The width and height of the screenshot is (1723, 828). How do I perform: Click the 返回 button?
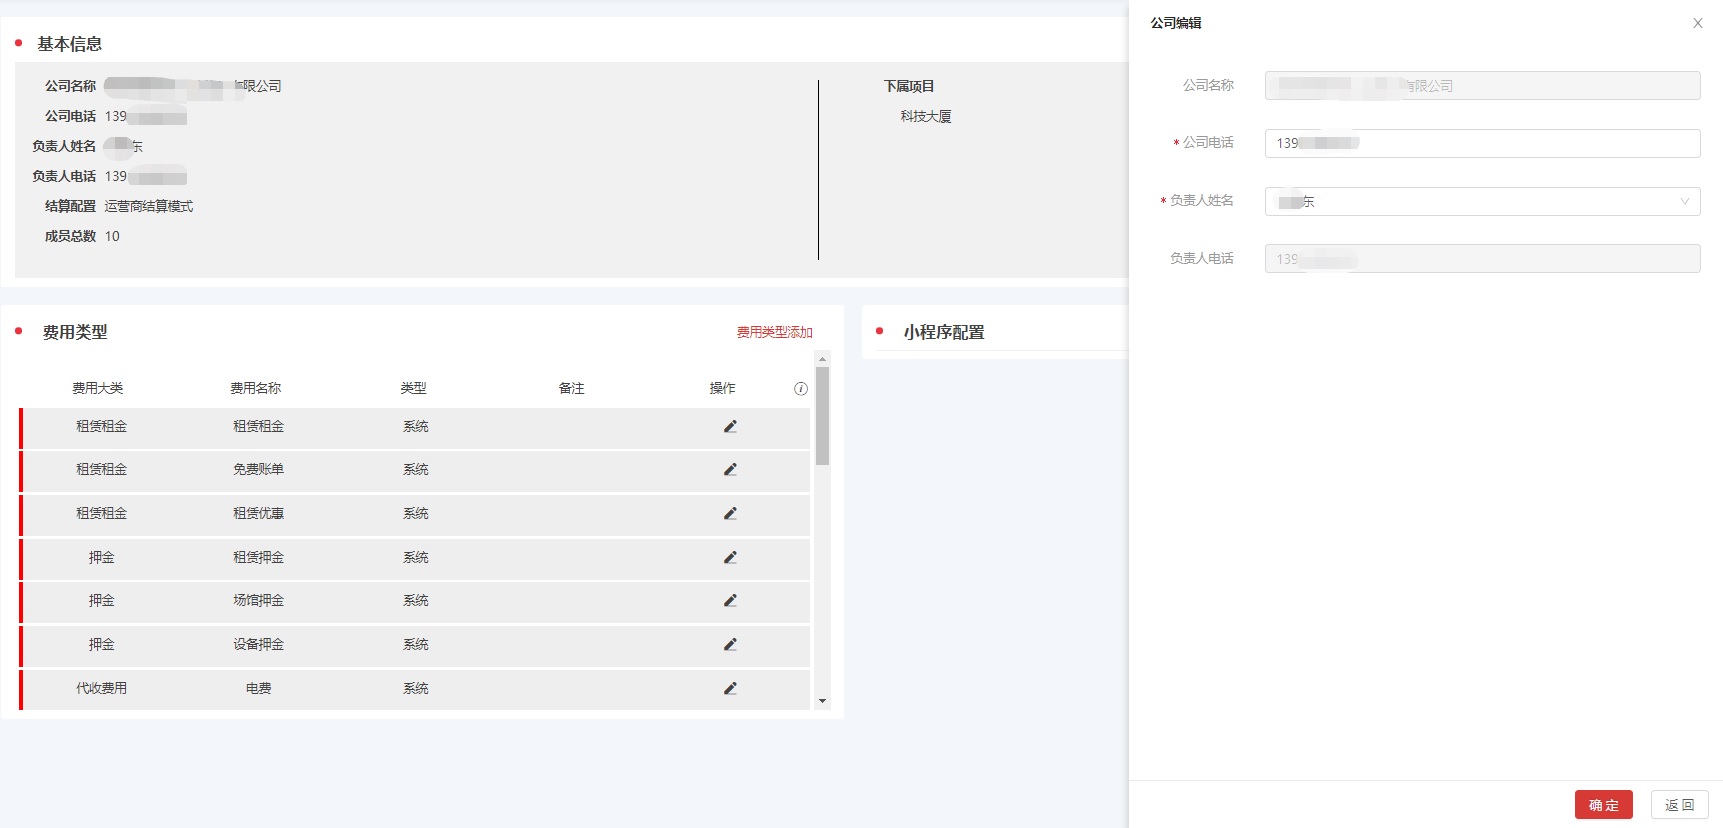click(1679, 805)
